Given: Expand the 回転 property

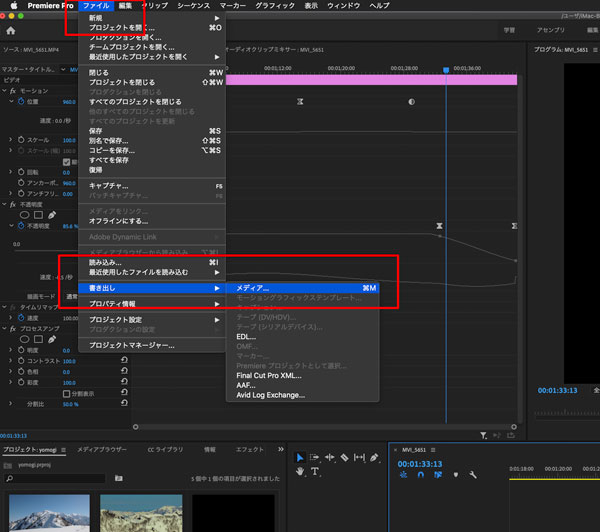Looking at the screenshot, I should click(x=11, y=172).
